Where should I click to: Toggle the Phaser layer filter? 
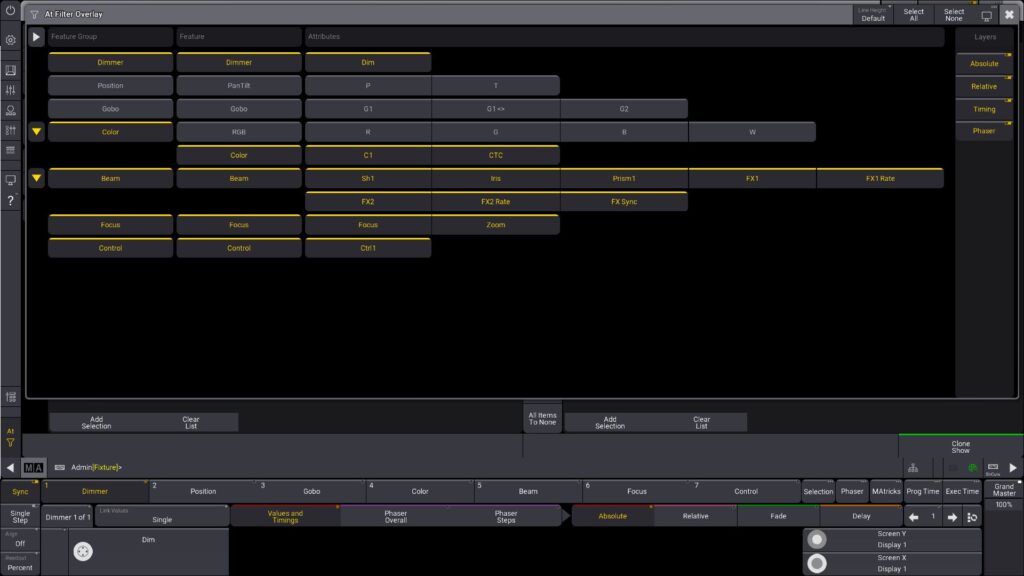click(984, 131)
